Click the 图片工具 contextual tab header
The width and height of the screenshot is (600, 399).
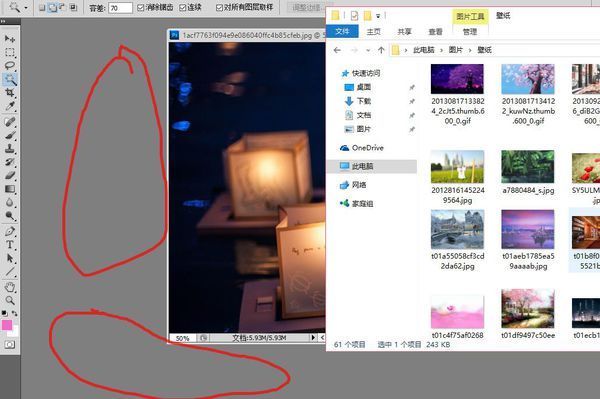click(x=470, y=16)
